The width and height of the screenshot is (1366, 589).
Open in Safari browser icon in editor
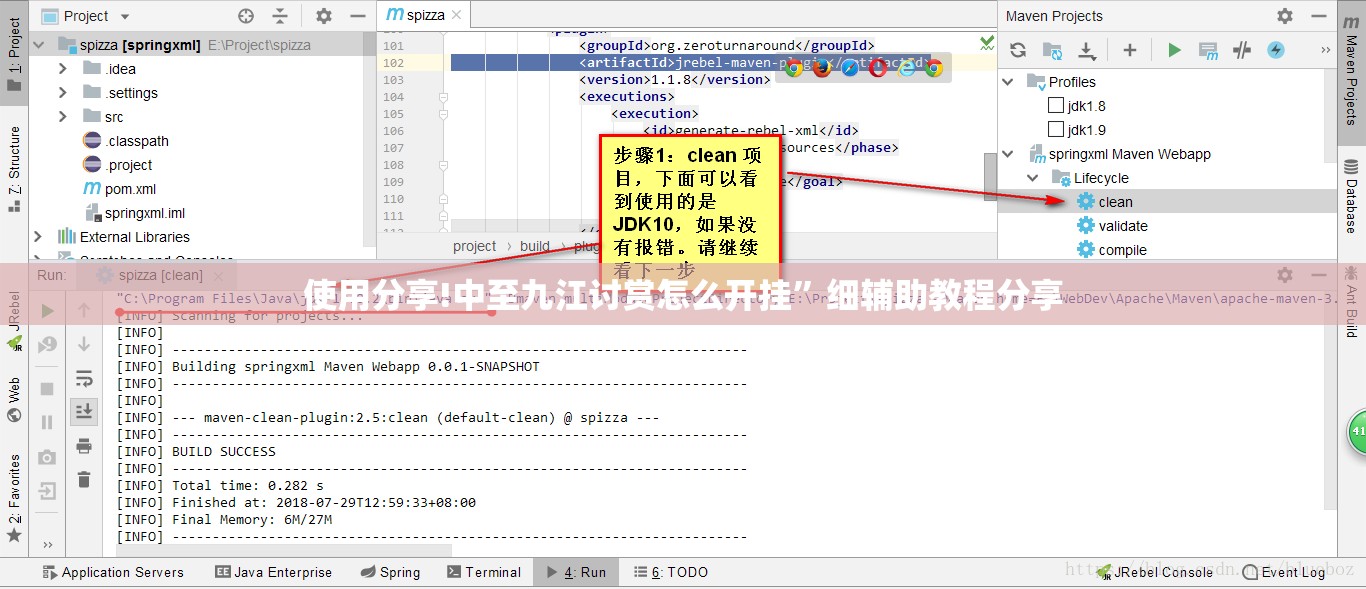tap(850, 68)
